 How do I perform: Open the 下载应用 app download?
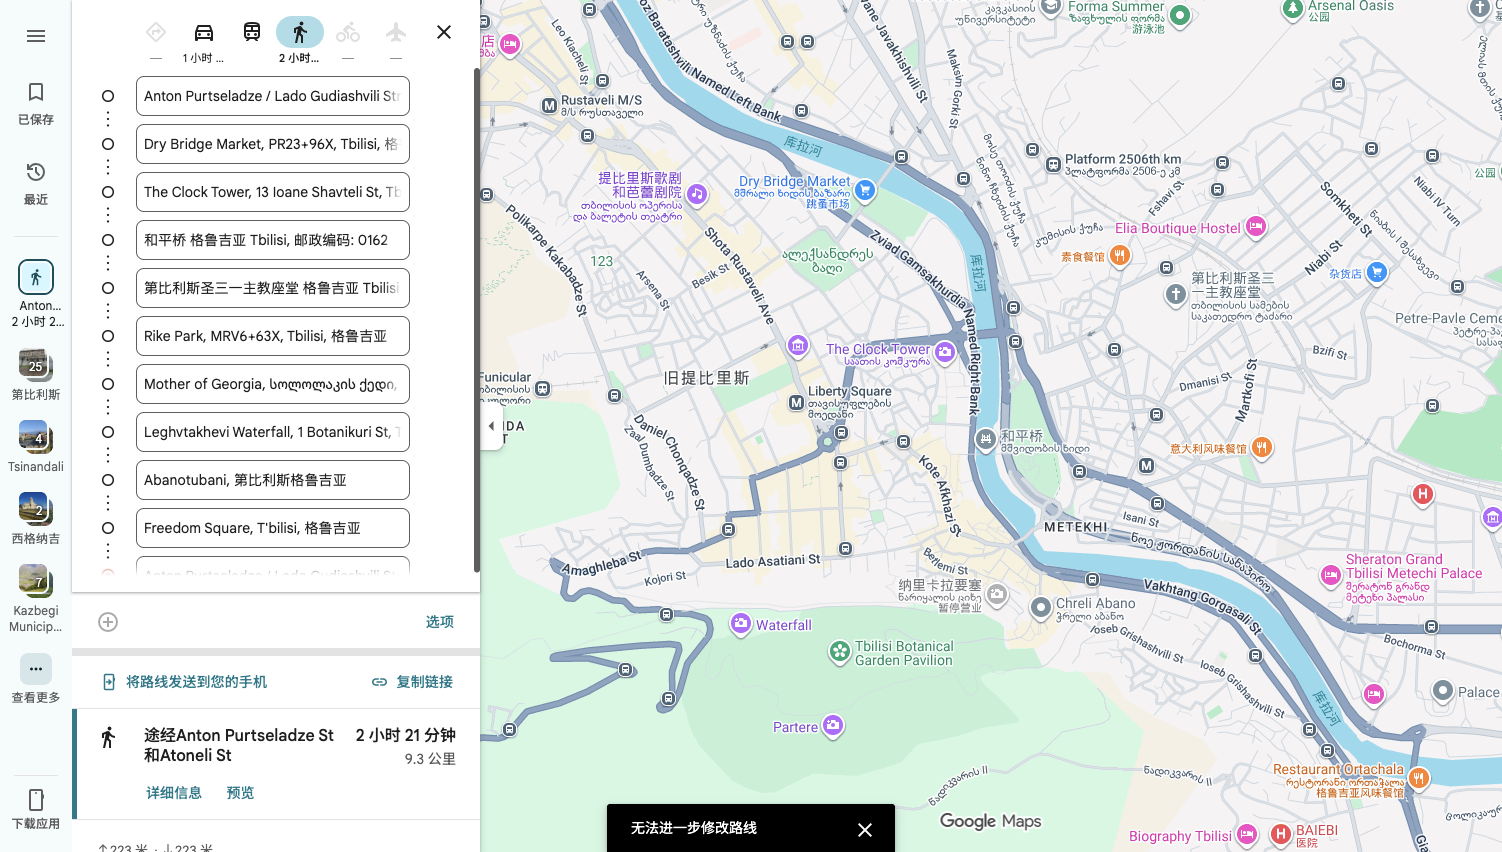[36, 810]
